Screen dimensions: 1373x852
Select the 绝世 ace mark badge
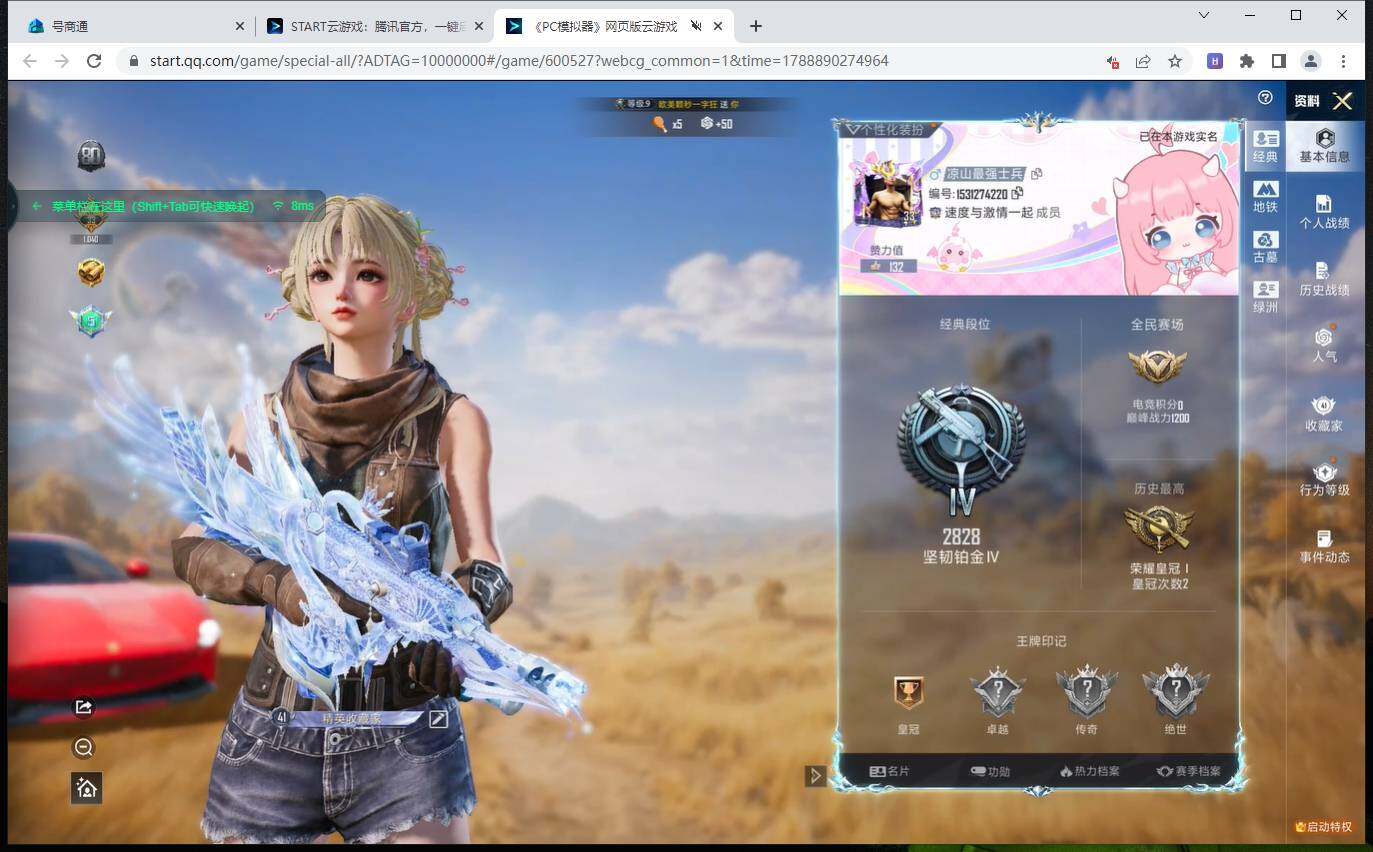[1176, 691]
